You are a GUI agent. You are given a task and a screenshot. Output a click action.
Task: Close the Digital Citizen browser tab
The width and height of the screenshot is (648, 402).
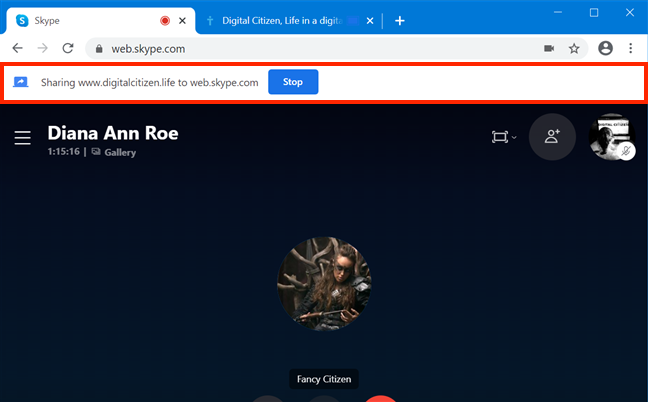point(370,21)
